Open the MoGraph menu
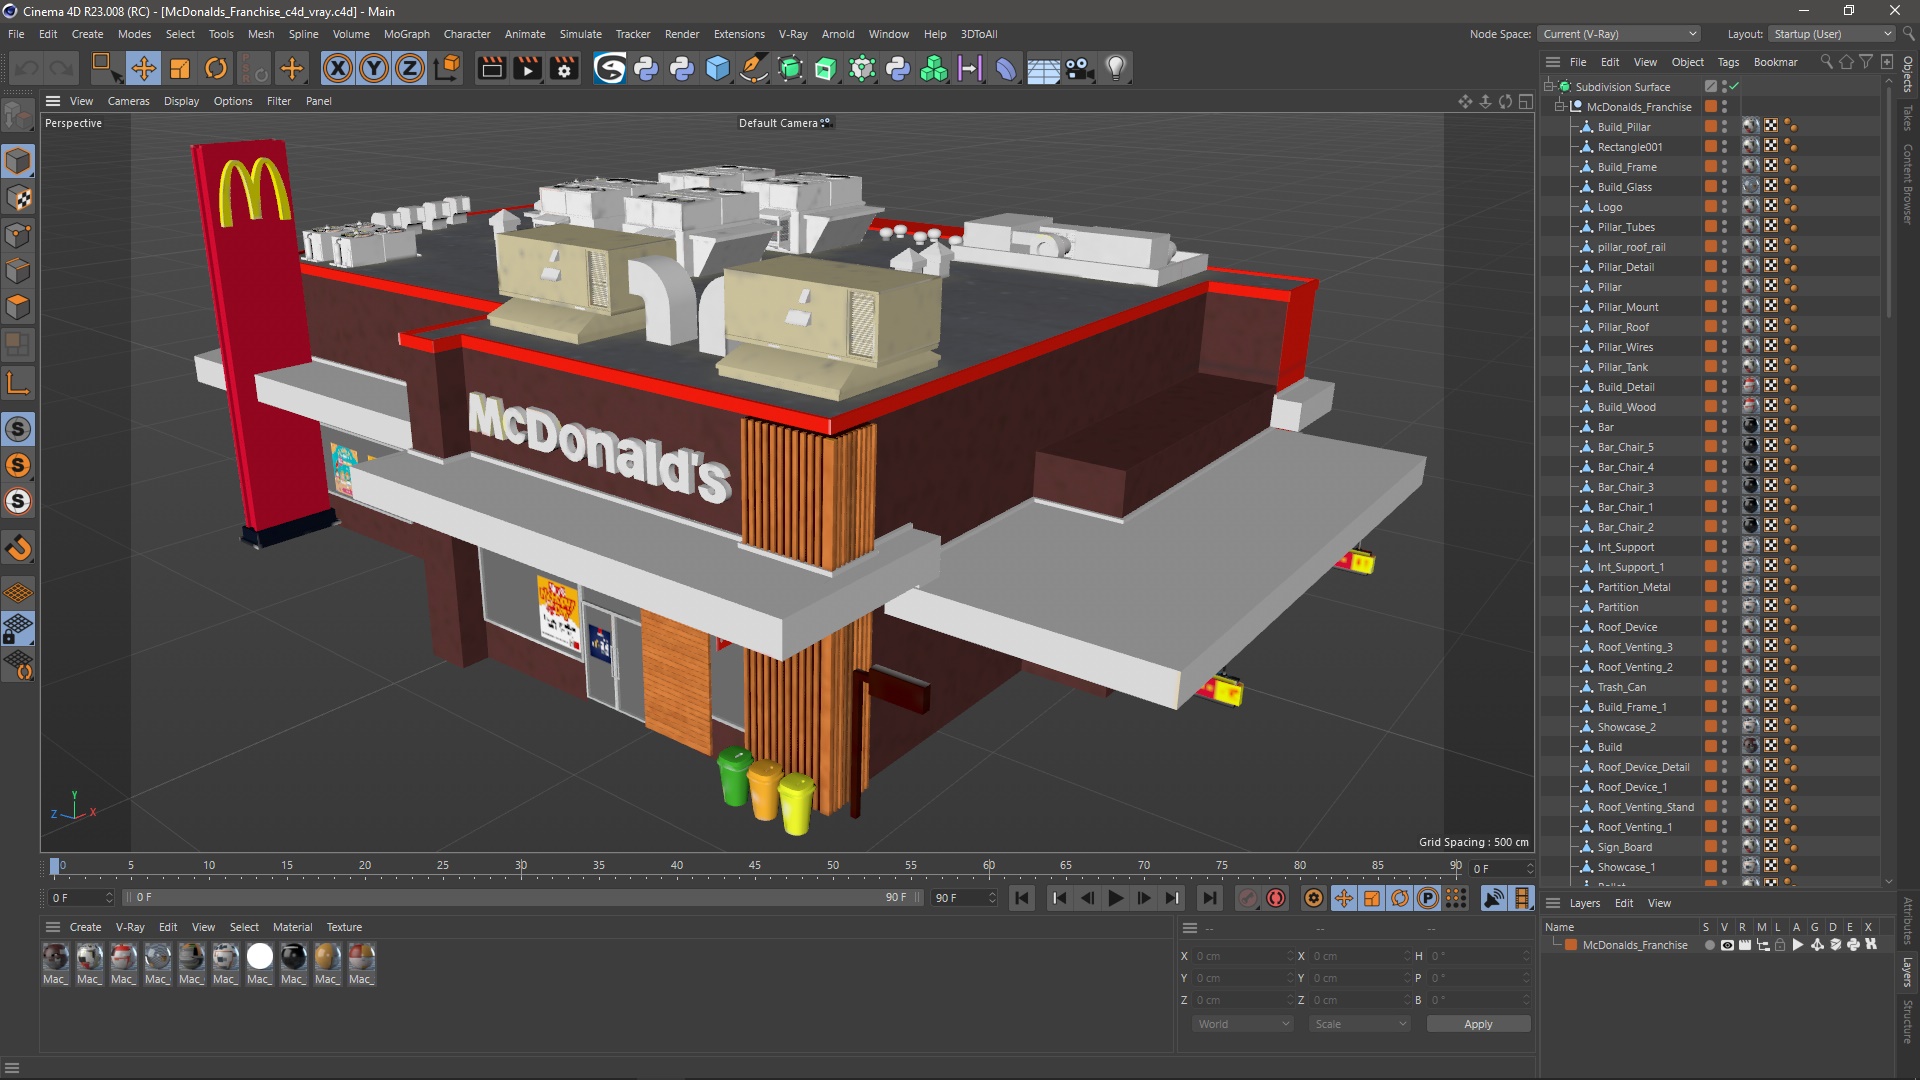1920x1080 pixels. [406, 34]
